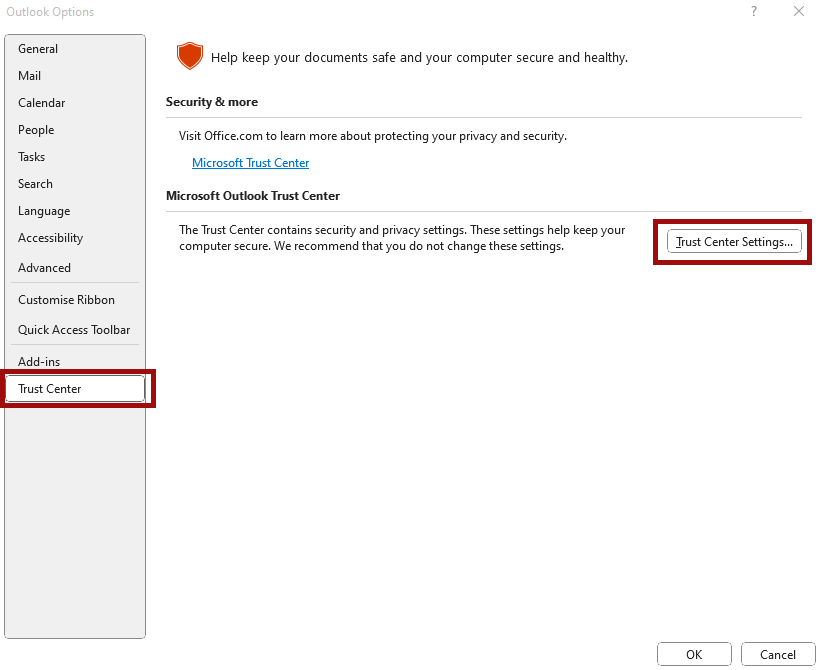Screen dimensions: 819x670
Task: Select the Mail options category
Action: (x=75, y=76)
